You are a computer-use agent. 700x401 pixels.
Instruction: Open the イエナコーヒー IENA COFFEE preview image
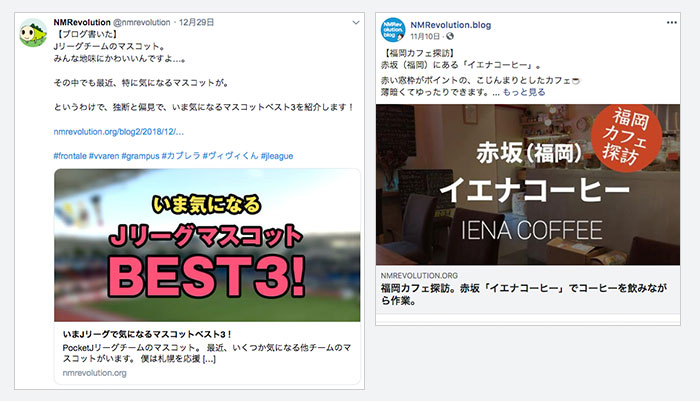click(x=528, y=184)
